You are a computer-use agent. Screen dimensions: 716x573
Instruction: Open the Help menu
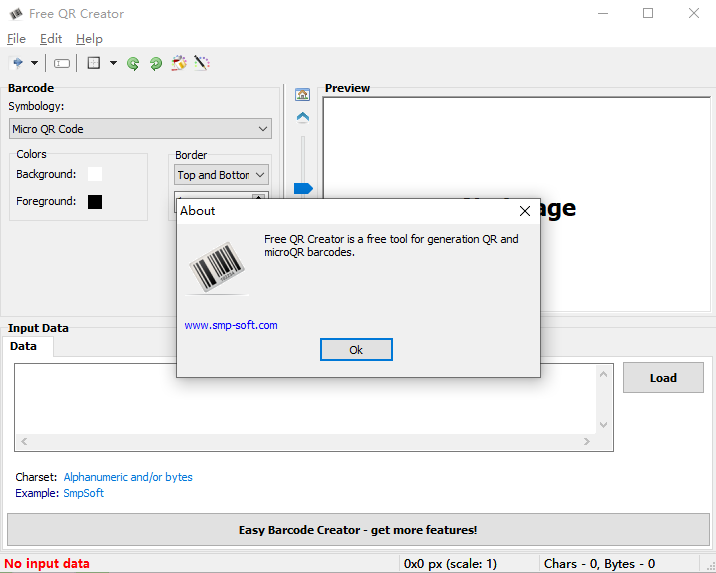tap(89, 39)
